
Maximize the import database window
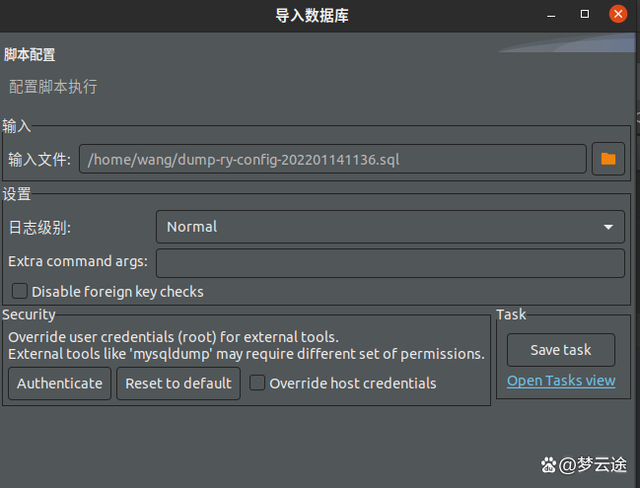(x=584, y=14)
